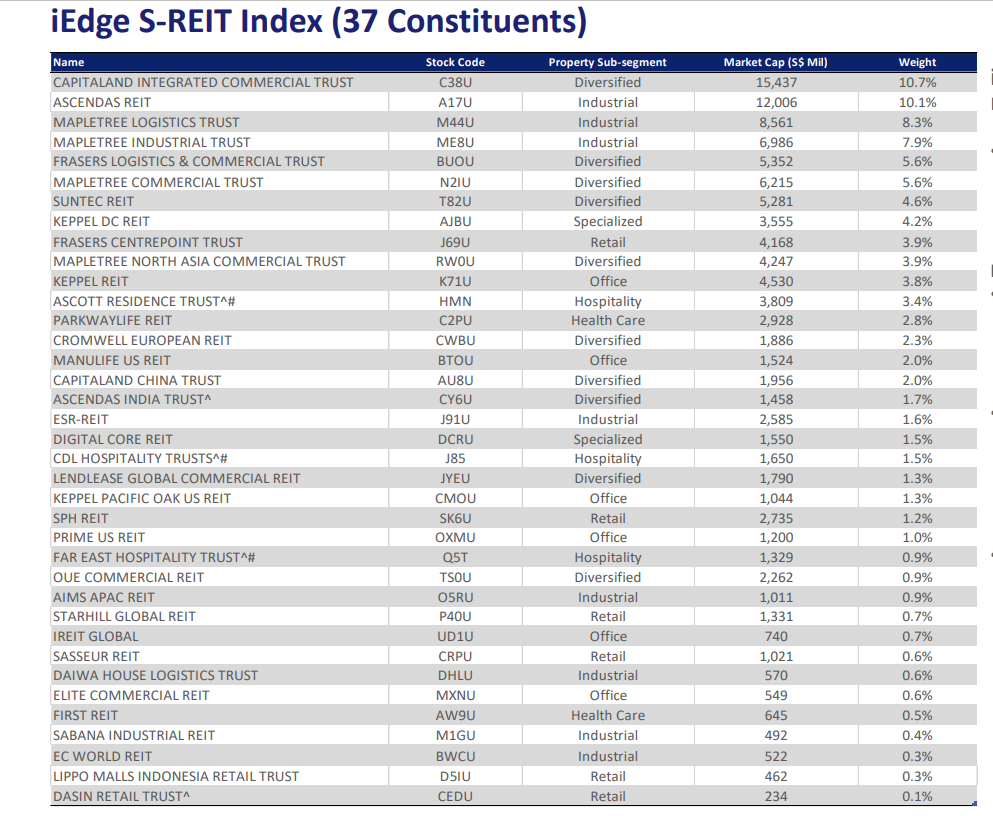Click the "STARHILL GLOBAL REIT" name
Image resolution: width=993 pixels, height=816 pixels.
(124, 617)
